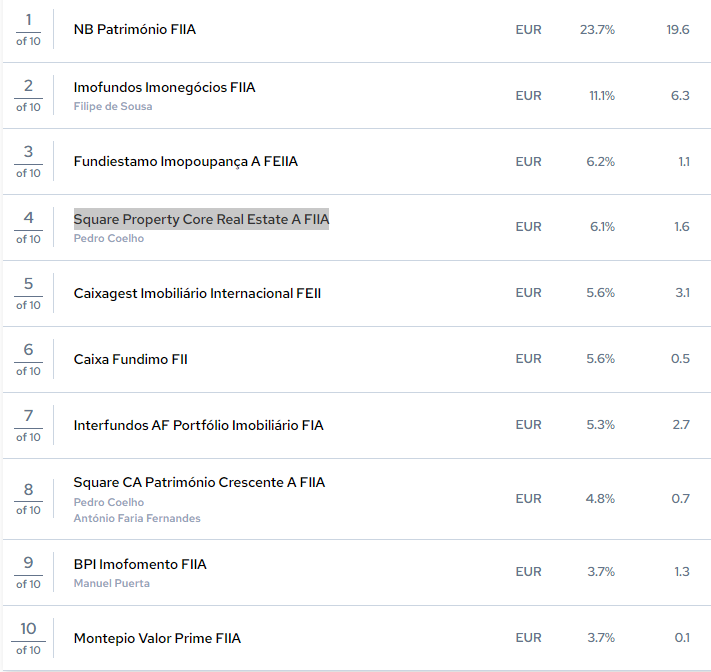Select Caixa Fundimo FII fund
711x672 pixels.
130,360
